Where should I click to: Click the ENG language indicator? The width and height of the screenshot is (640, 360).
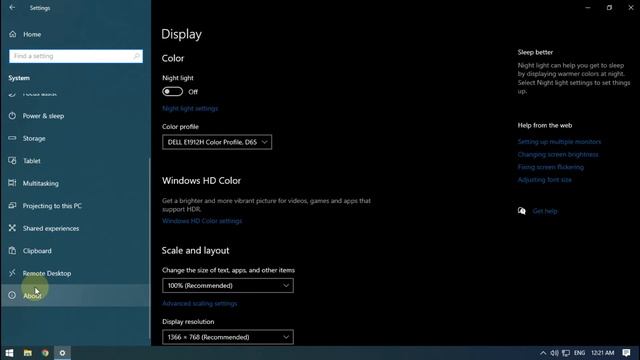579,353
